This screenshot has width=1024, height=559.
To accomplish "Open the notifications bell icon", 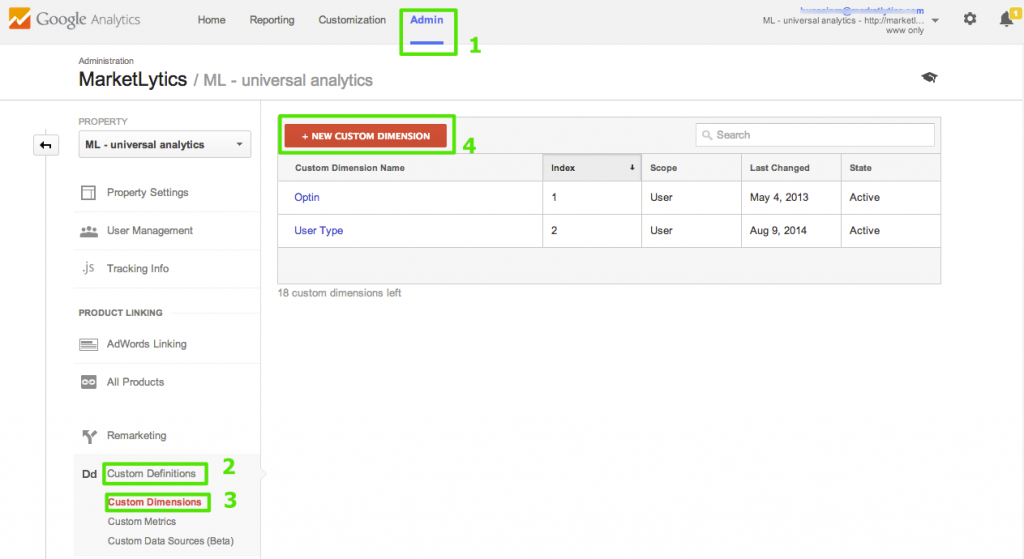I will click(1006, 19).
